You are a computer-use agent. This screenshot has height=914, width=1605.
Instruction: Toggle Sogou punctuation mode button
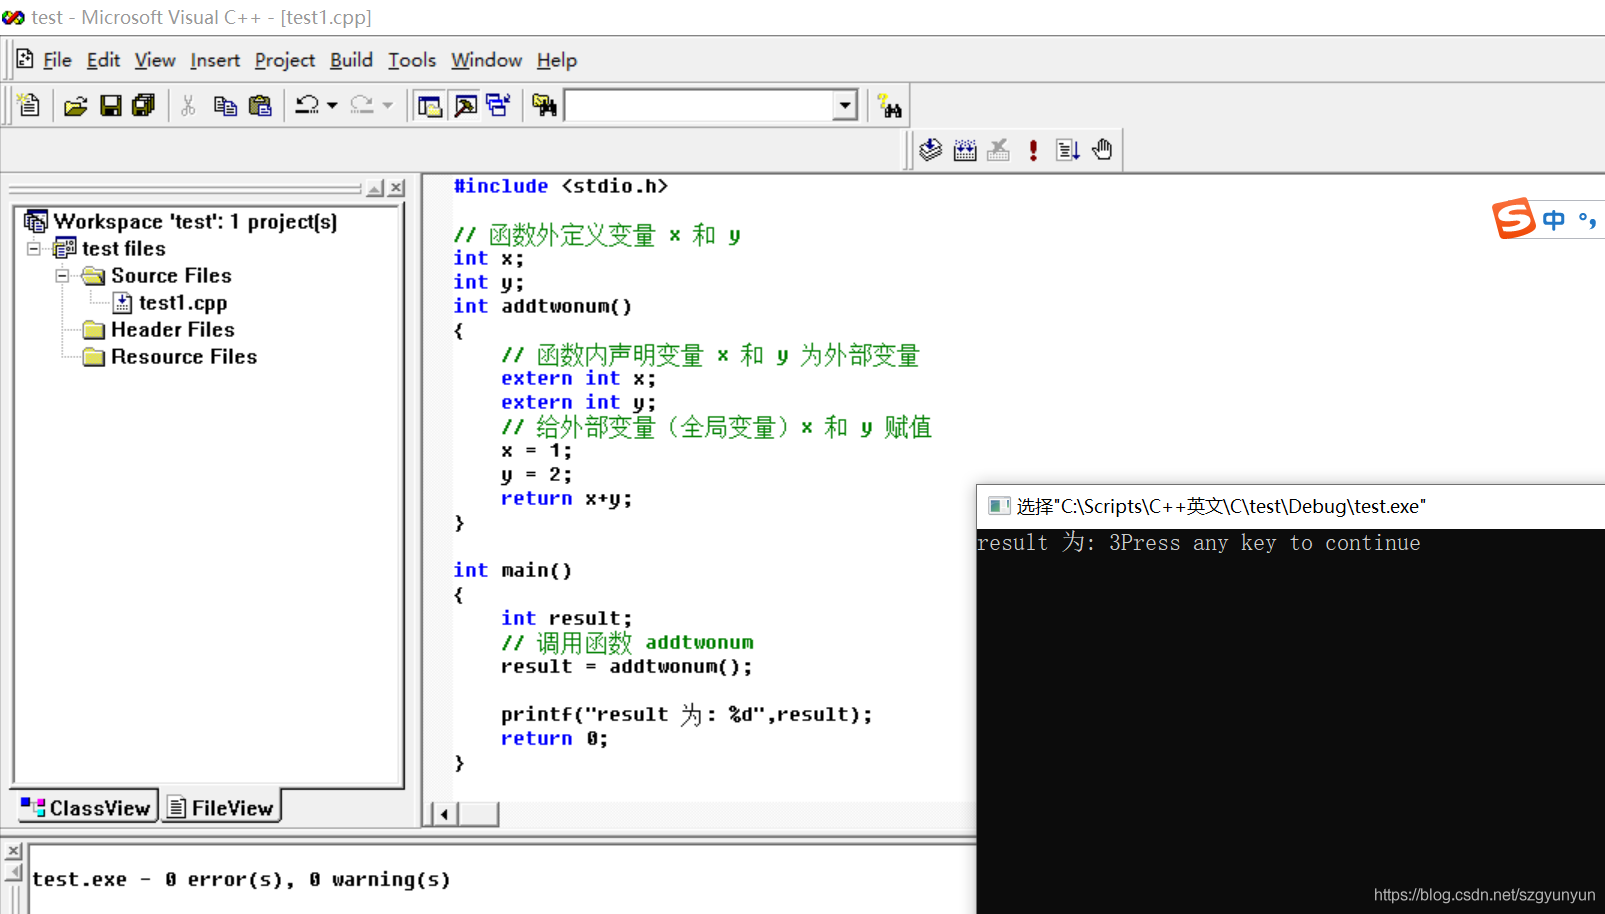[1587, 220]
